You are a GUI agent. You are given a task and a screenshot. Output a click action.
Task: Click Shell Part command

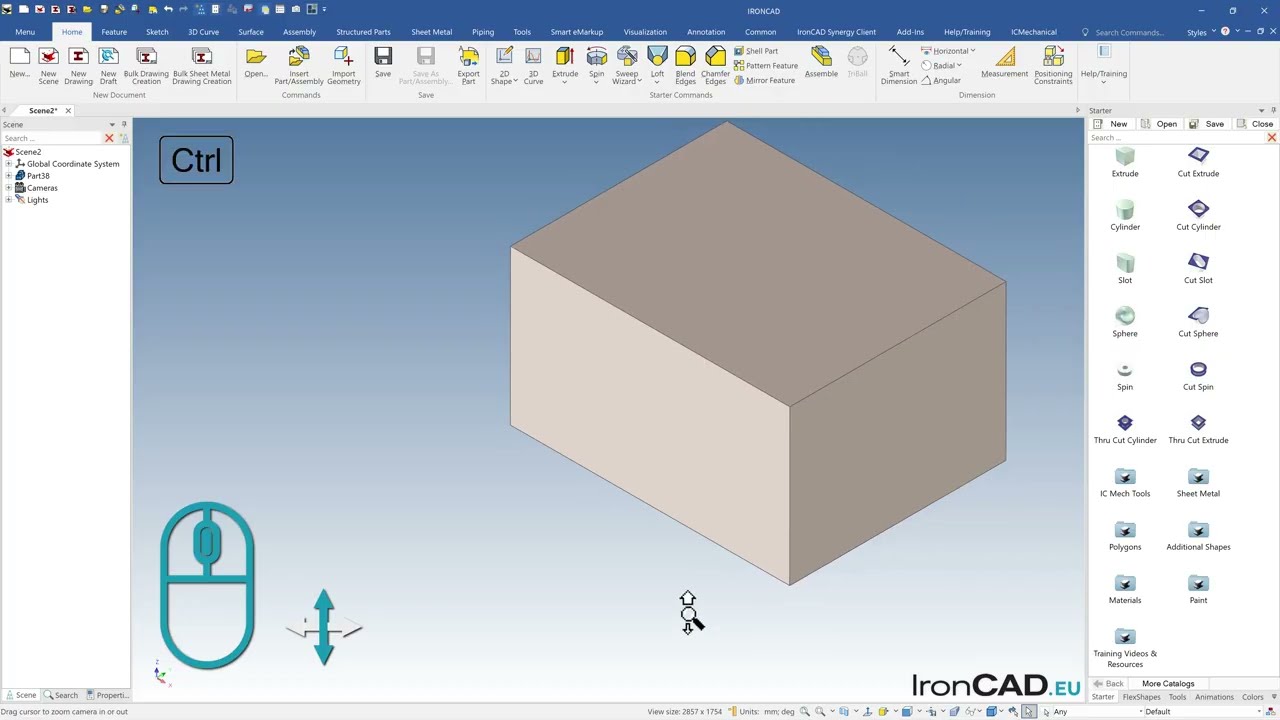756,51
